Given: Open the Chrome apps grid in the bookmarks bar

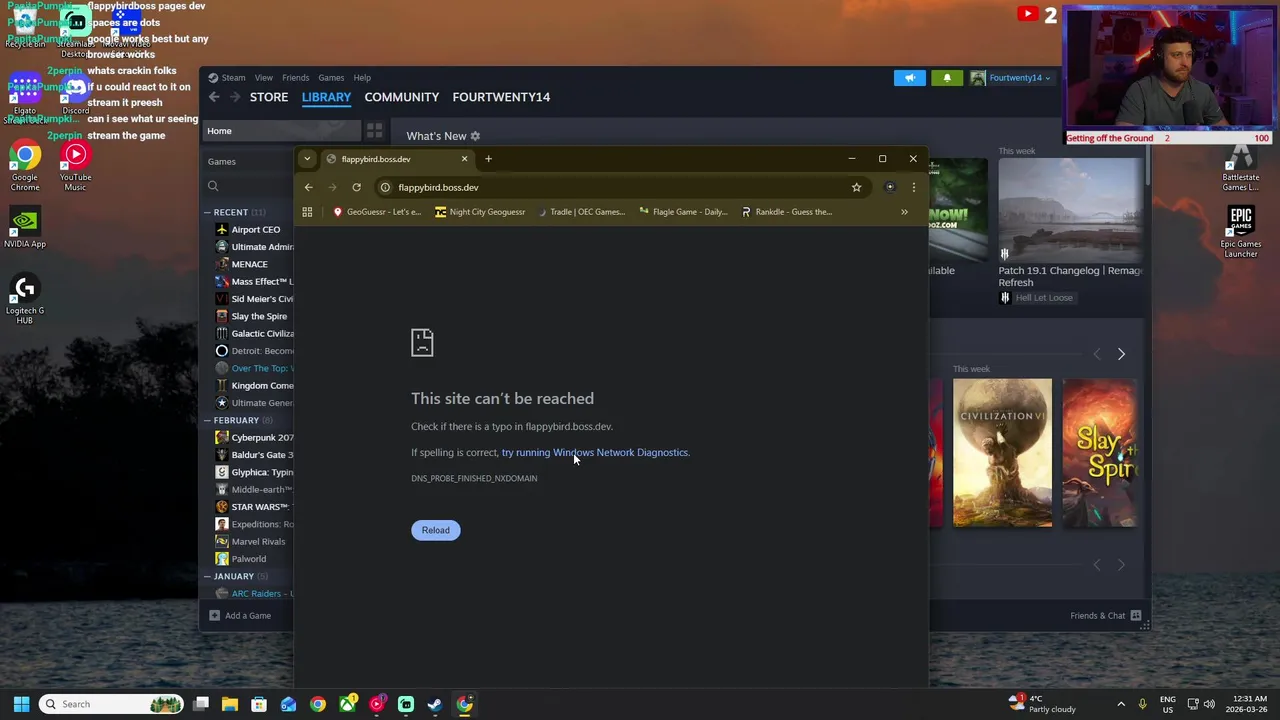Looking at the screenshot, I should (x=307, y=212).
